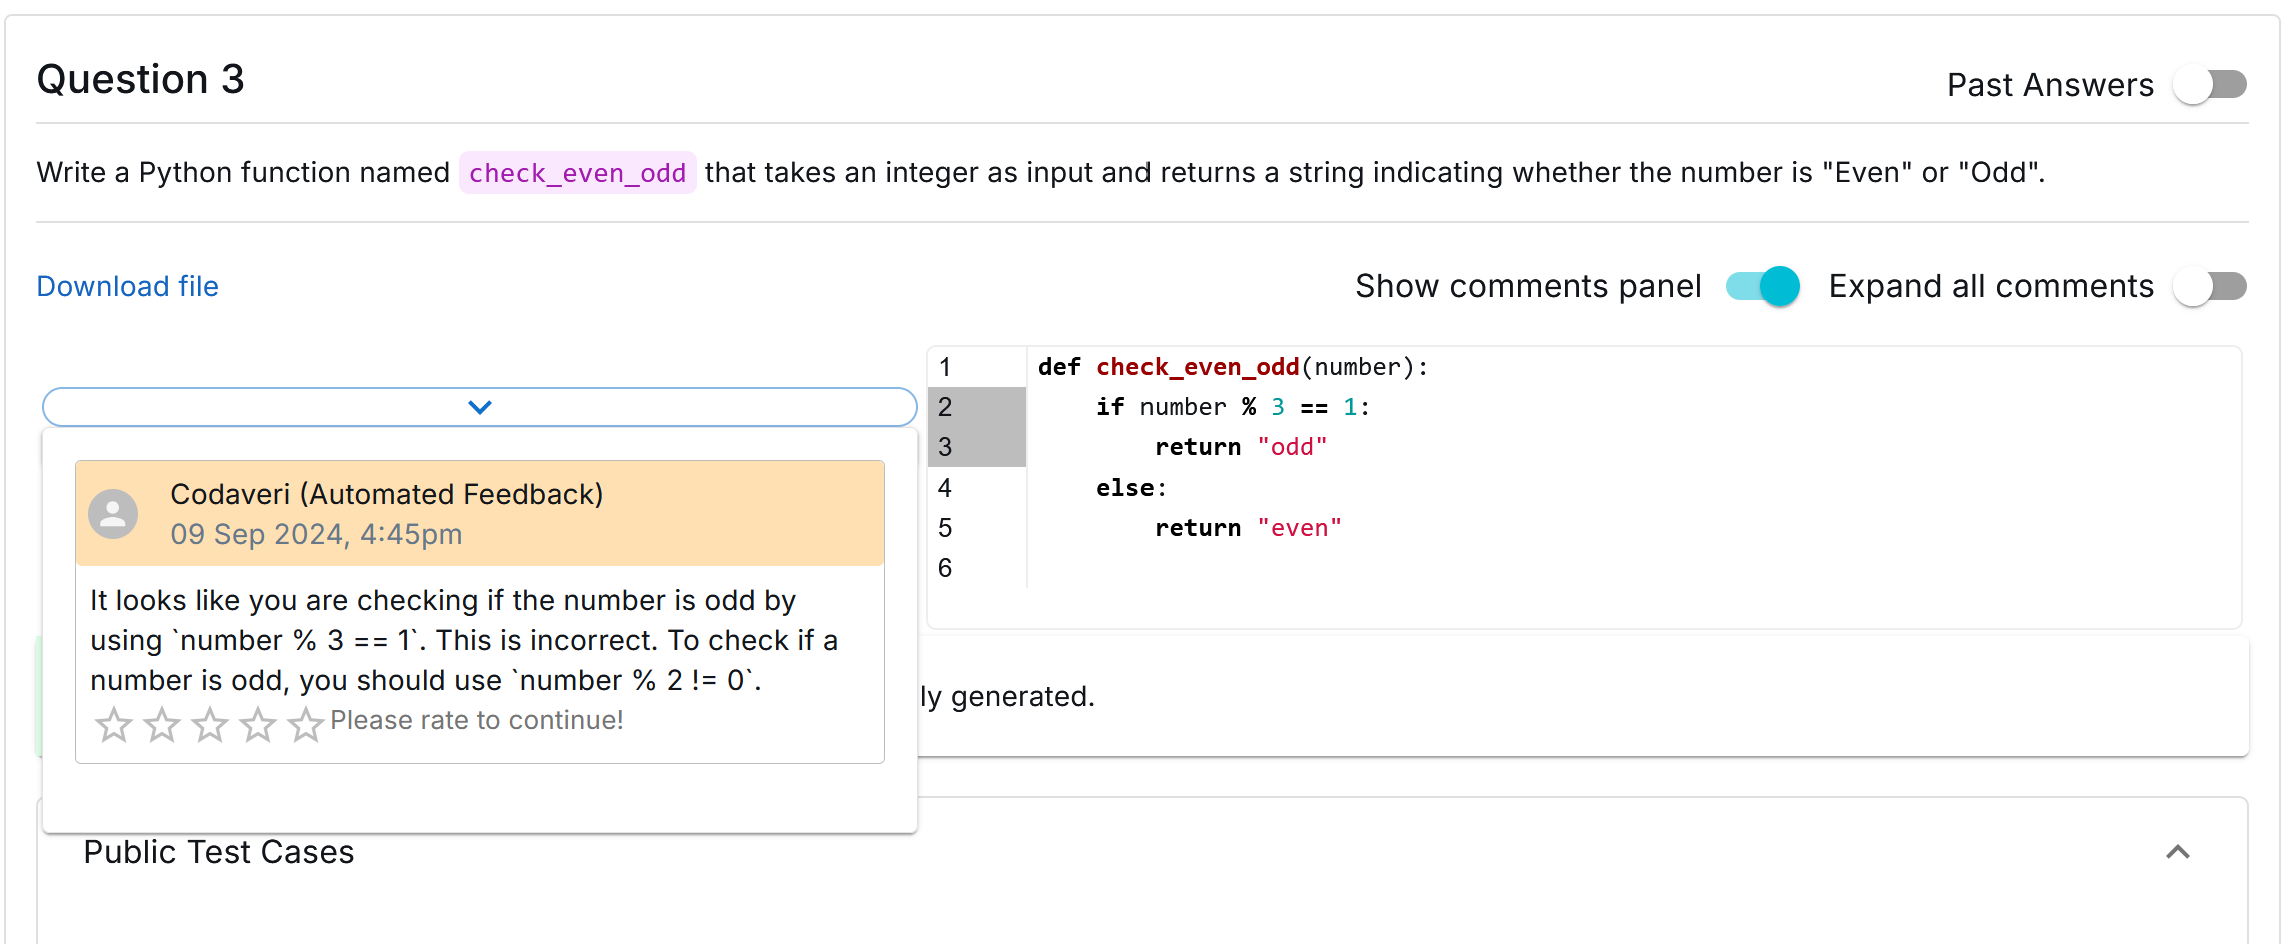Select line number 5 in gutter

tap(945, 528)
